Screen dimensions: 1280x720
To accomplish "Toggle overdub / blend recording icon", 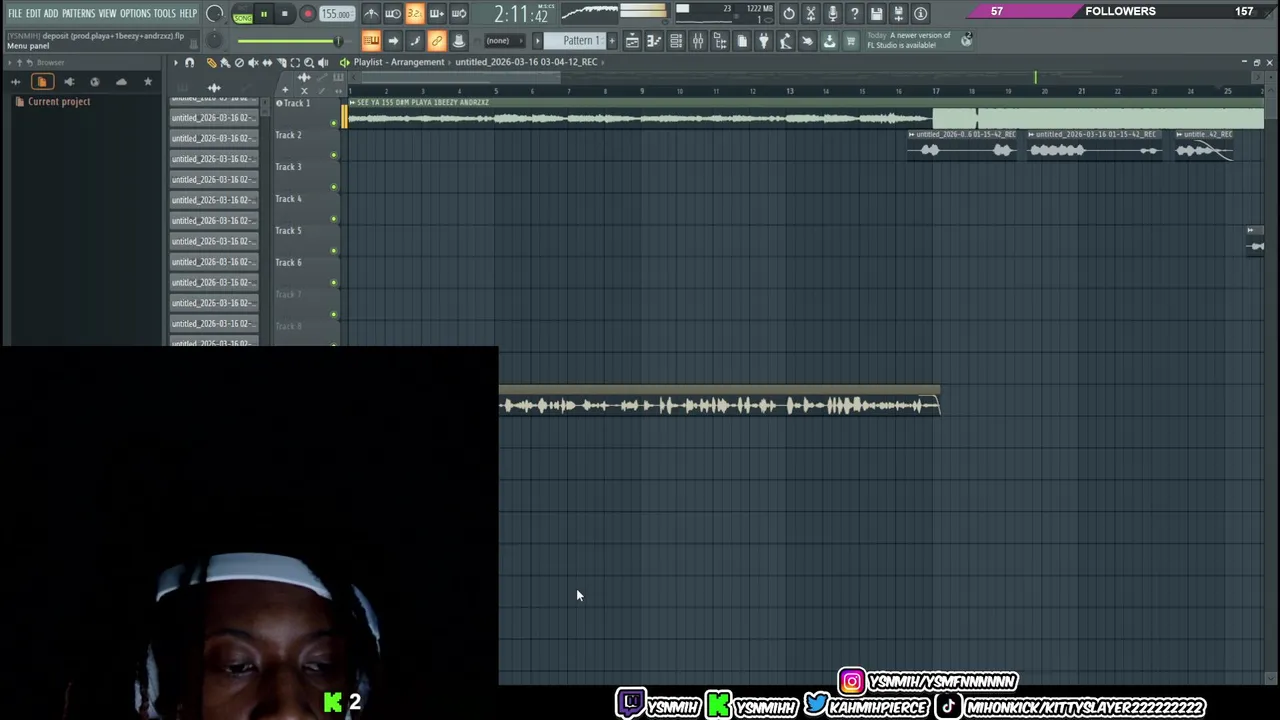I will 437,14.
